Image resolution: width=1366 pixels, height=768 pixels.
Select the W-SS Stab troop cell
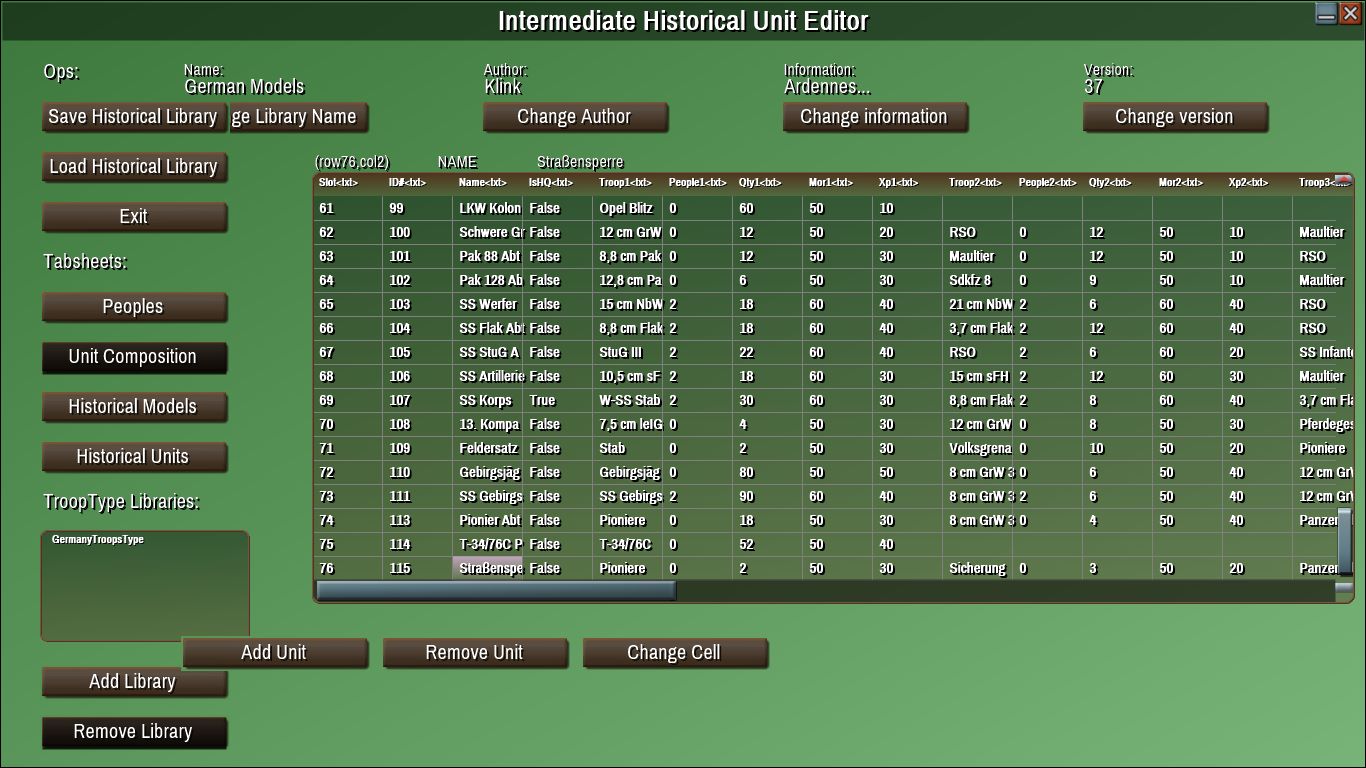[x=628, y=400]
